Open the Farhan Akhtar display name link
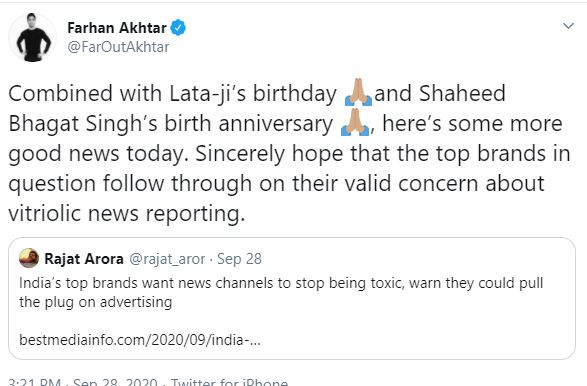 coord(117,28)
